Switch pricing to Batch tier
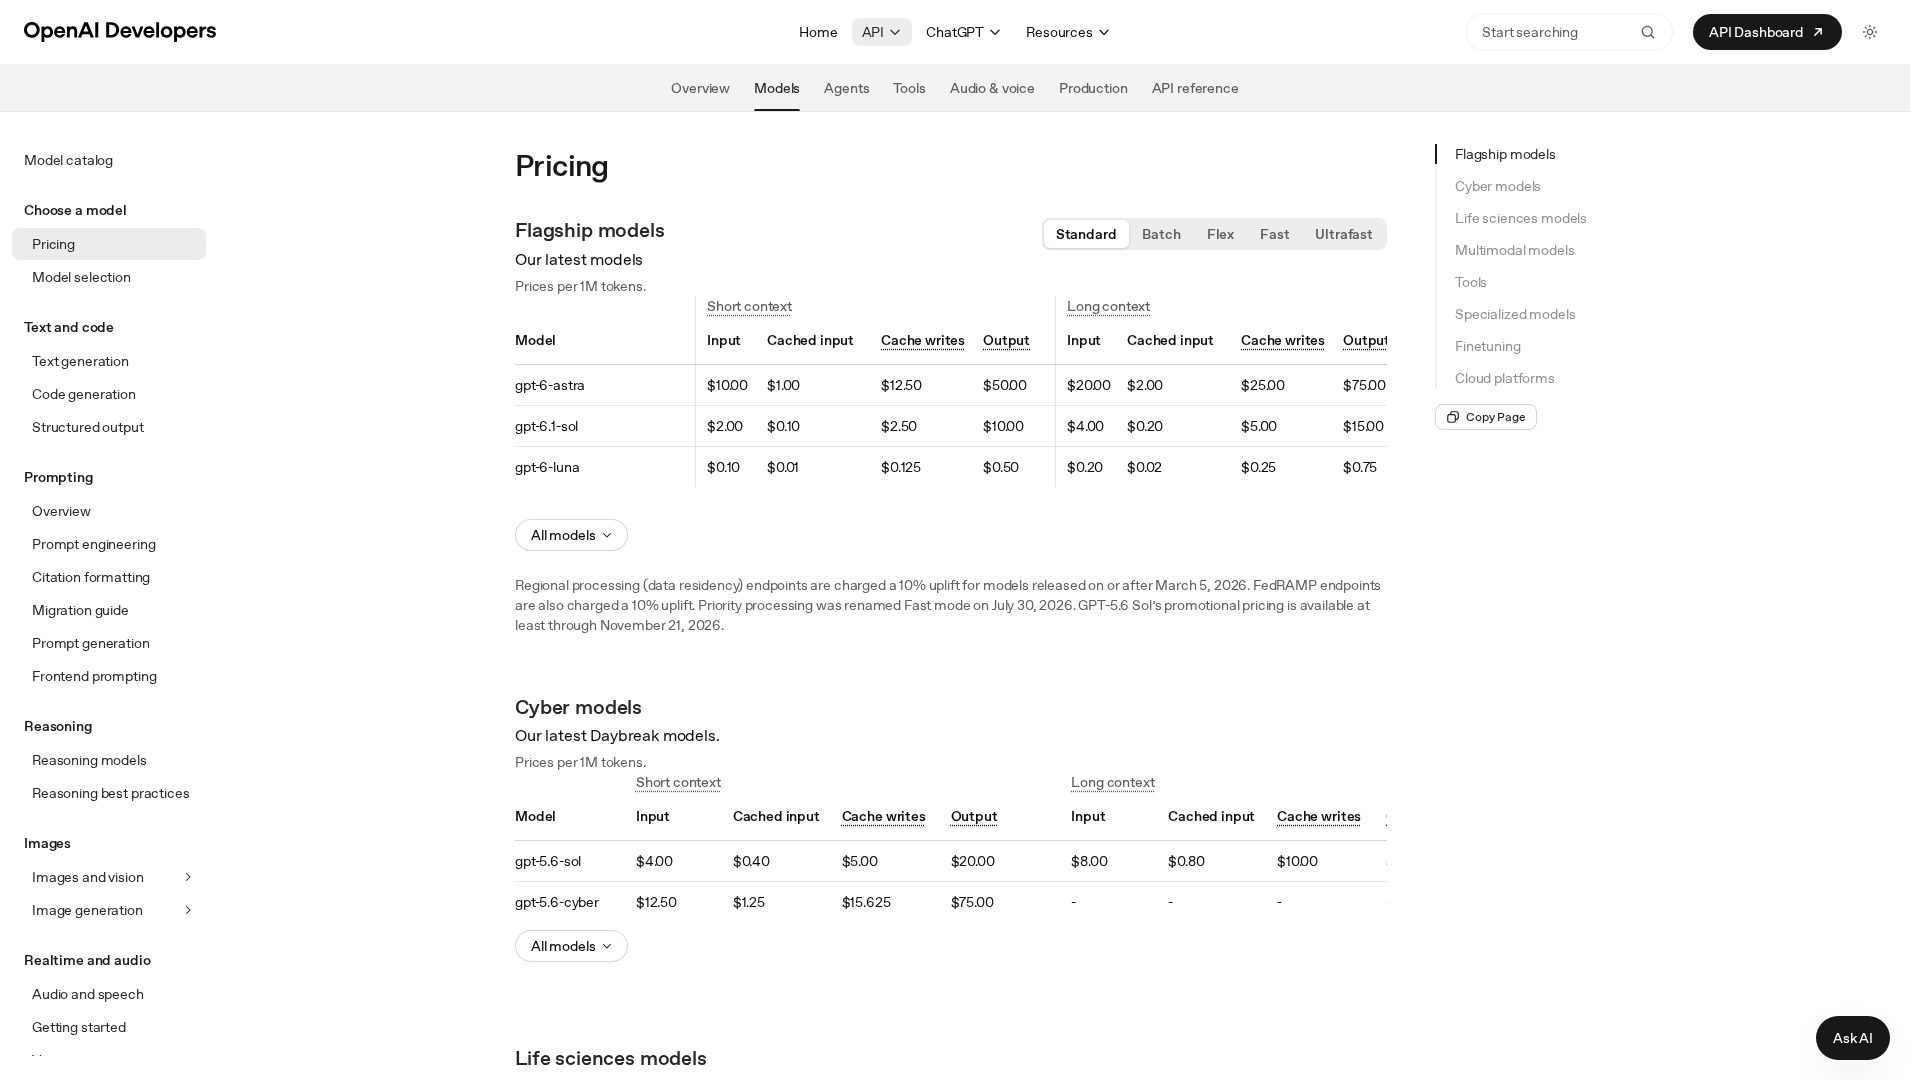 tap(1161, 234)
